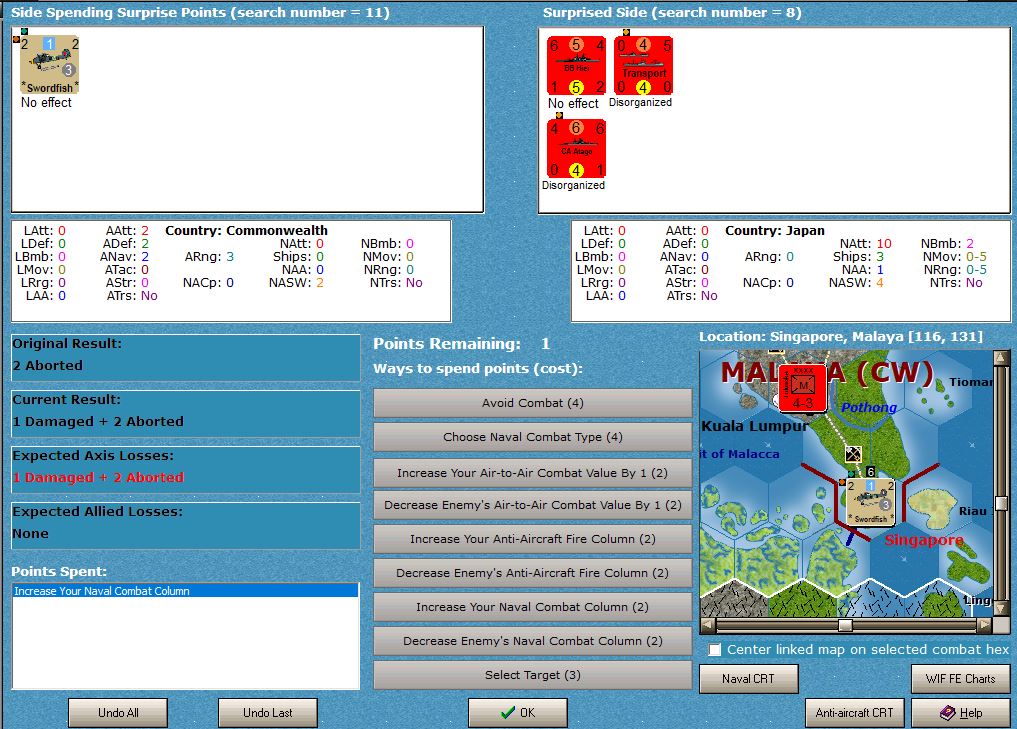Screen dimensions: 1017x729
Task: Click the 'Disorganized' label under Transport
Action: [x=640, y=102]
